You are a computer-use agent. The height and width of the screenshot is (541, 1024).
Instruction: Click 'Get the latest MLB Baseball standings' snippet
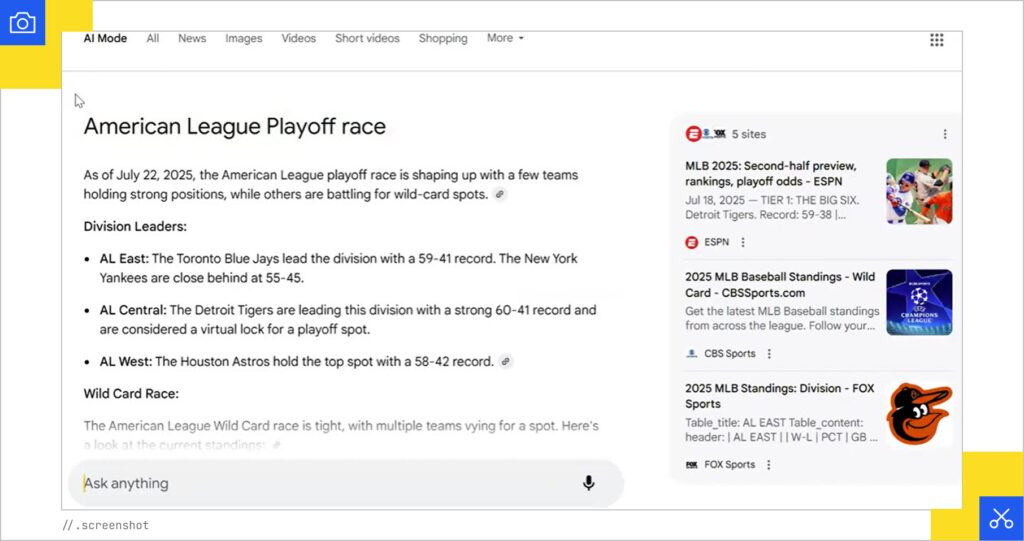tap(782, 318)
